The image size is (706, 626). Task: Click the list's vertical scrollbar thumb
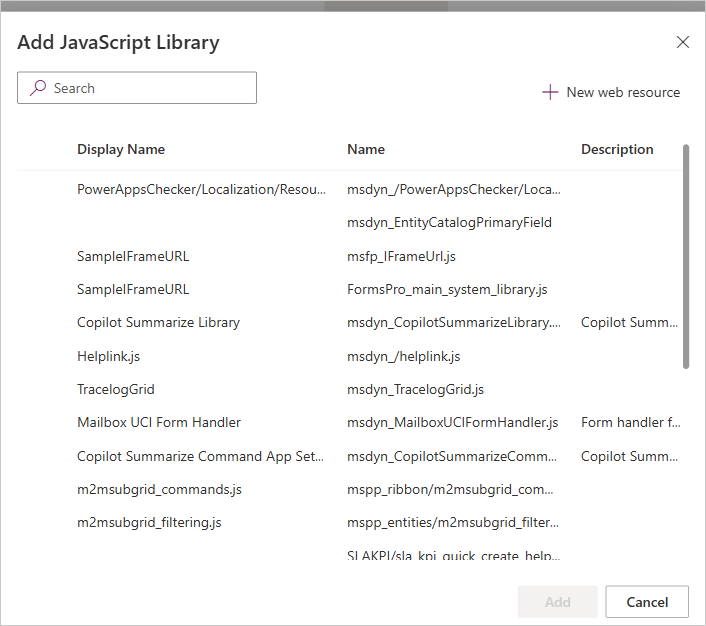pos(686,256)
